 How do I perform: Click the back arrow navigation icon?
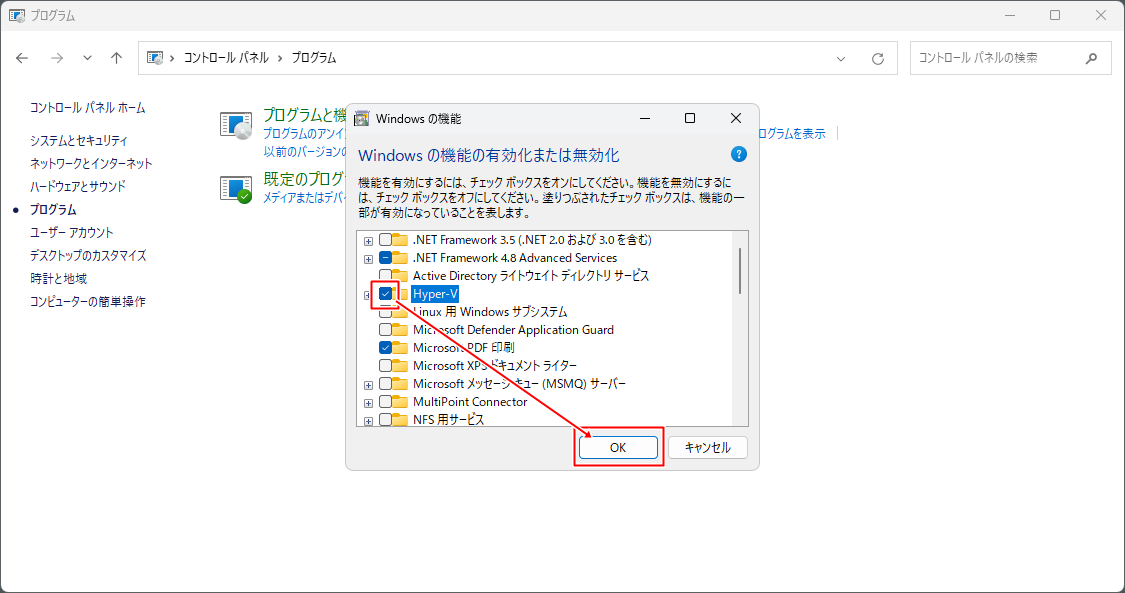(x=22, y=58)
